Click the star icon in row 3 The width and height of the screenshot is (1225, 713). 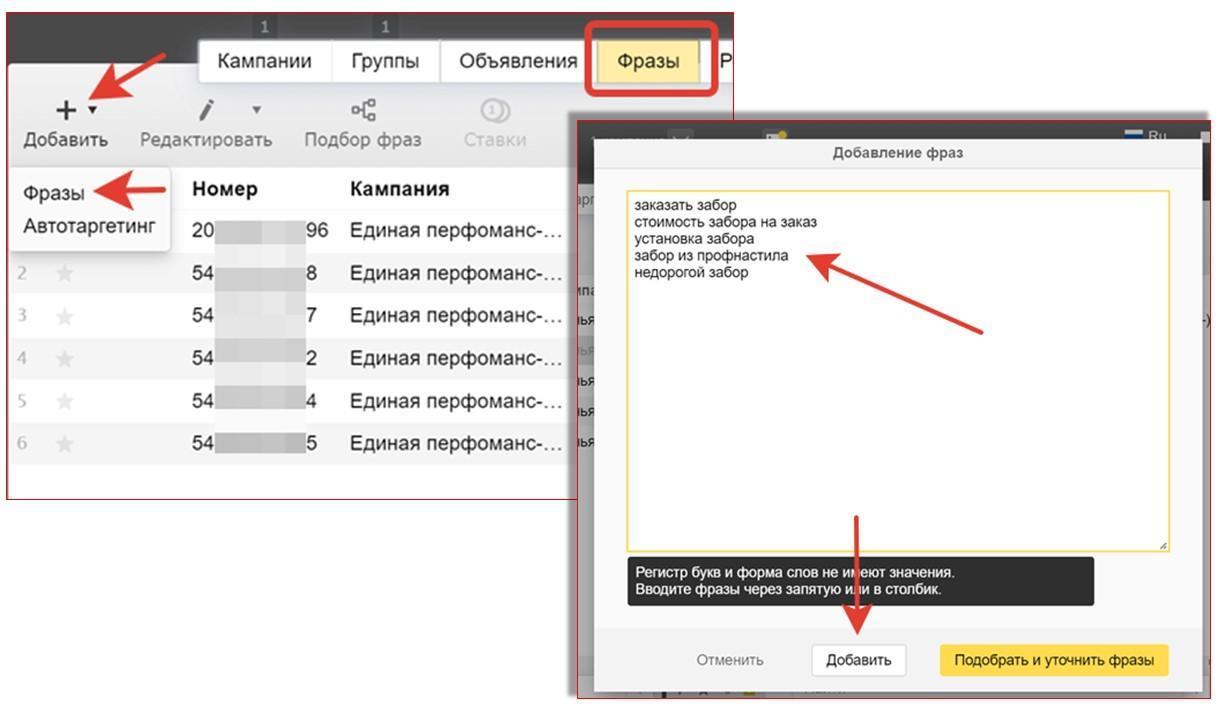[x=65, y=316]
